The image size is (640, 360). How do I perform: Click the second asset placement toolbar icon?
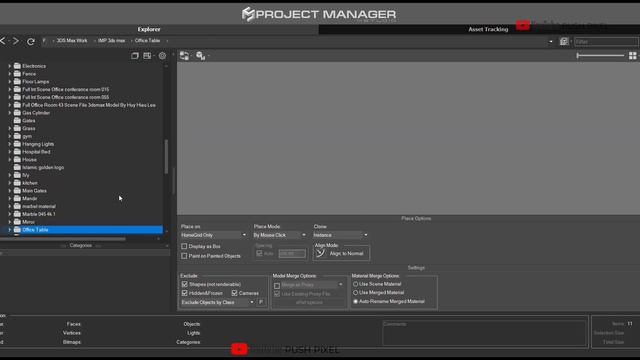click(200, 56)
